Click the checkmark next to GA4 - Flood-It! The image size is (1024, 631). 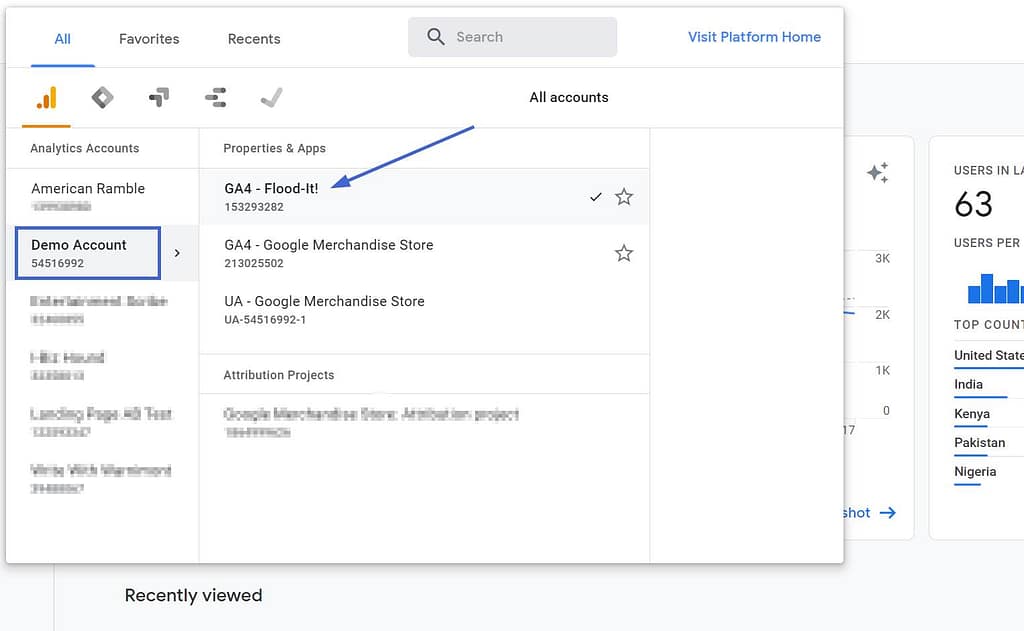click(596, 197)
